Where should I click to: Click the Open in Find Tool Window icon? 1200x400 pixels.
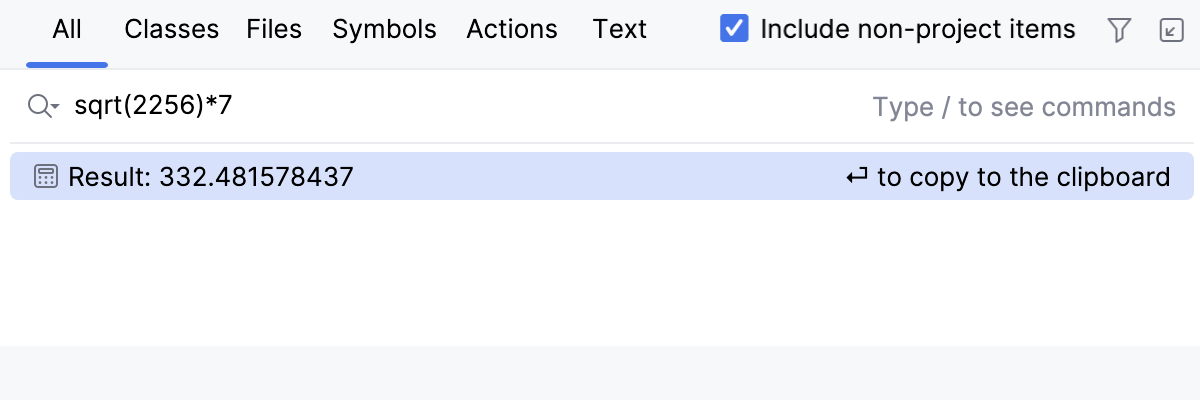tap(1170, 30)
